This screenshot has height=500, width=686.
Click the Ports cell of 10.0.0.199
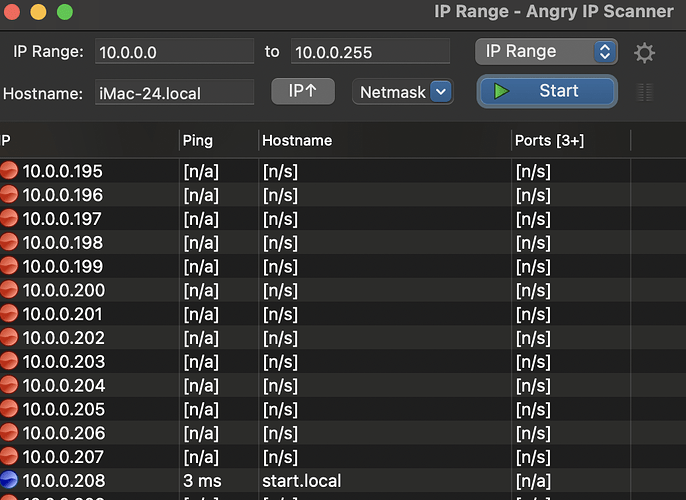click(x=571, y=266)
